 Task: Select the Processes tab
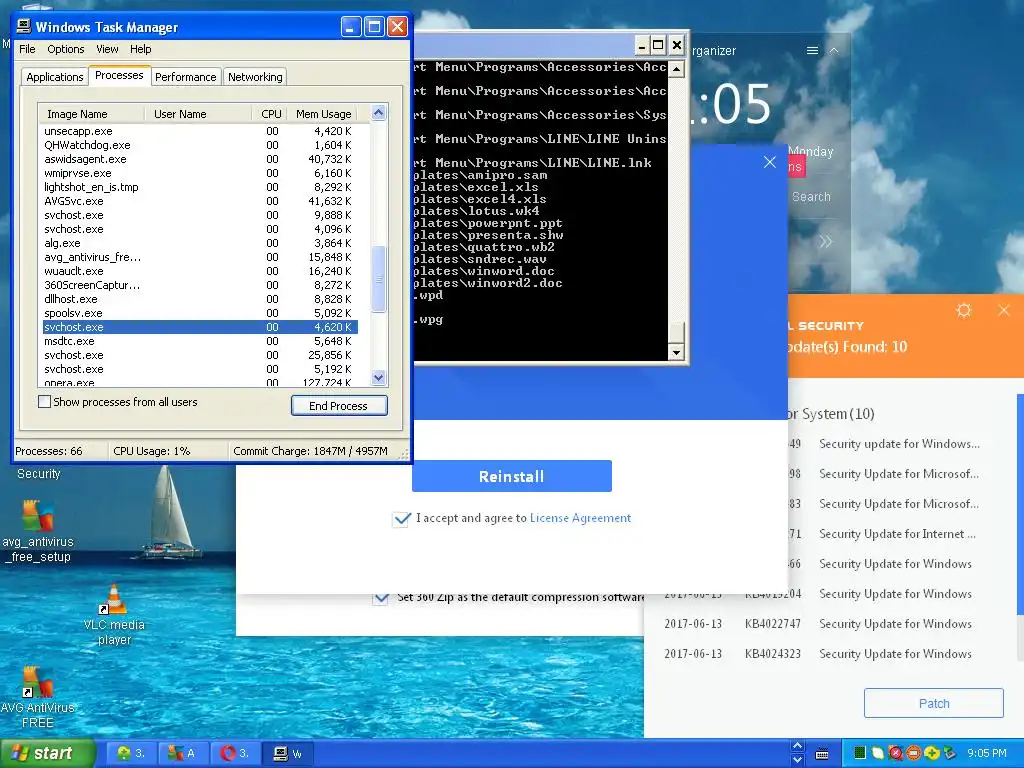(119, 75)
